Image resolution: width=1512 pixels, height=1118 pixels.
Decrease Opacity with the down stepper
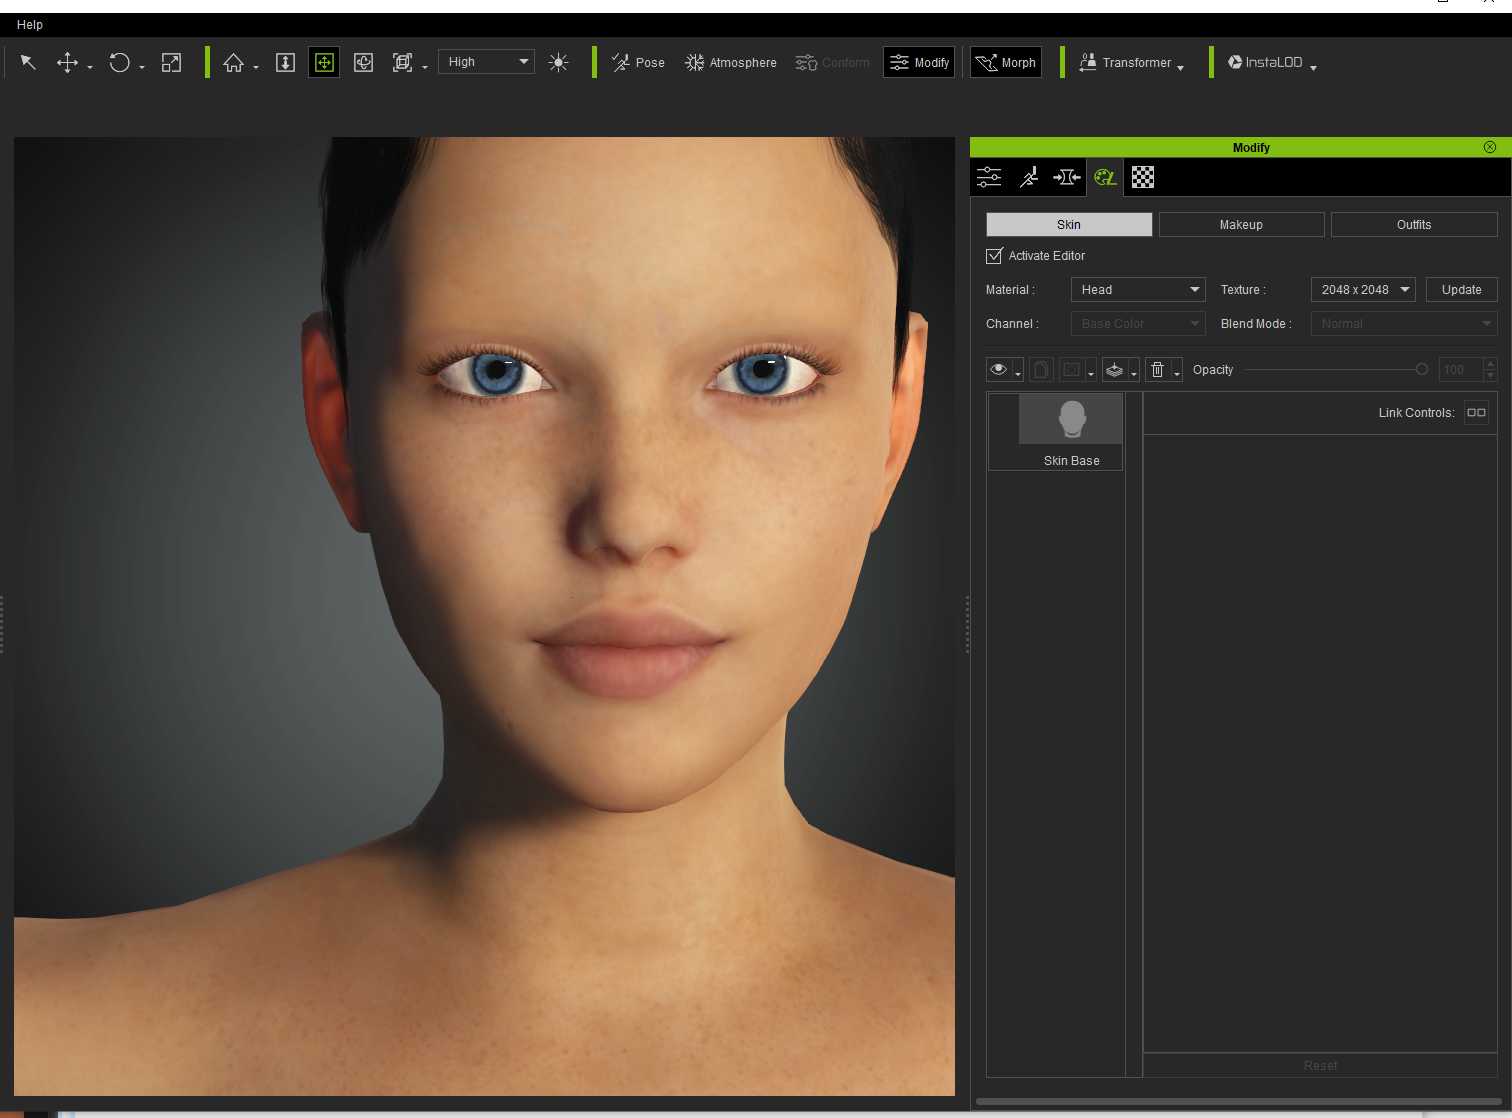1491,376
